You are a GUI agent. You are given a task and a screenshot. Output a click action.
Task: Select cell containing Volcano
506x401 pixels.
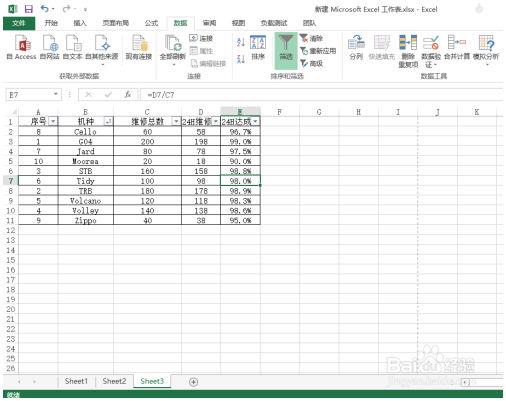click(x=86, y=201)
